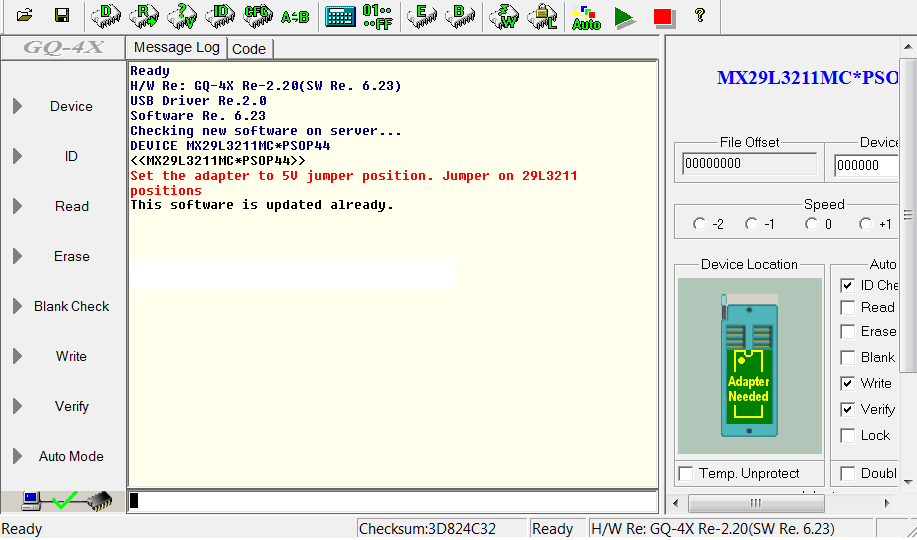Viewport: 917px width, 540px height.
Task: Click the horizontal scrollbar thumb in right panel
Action: (756, 503)
